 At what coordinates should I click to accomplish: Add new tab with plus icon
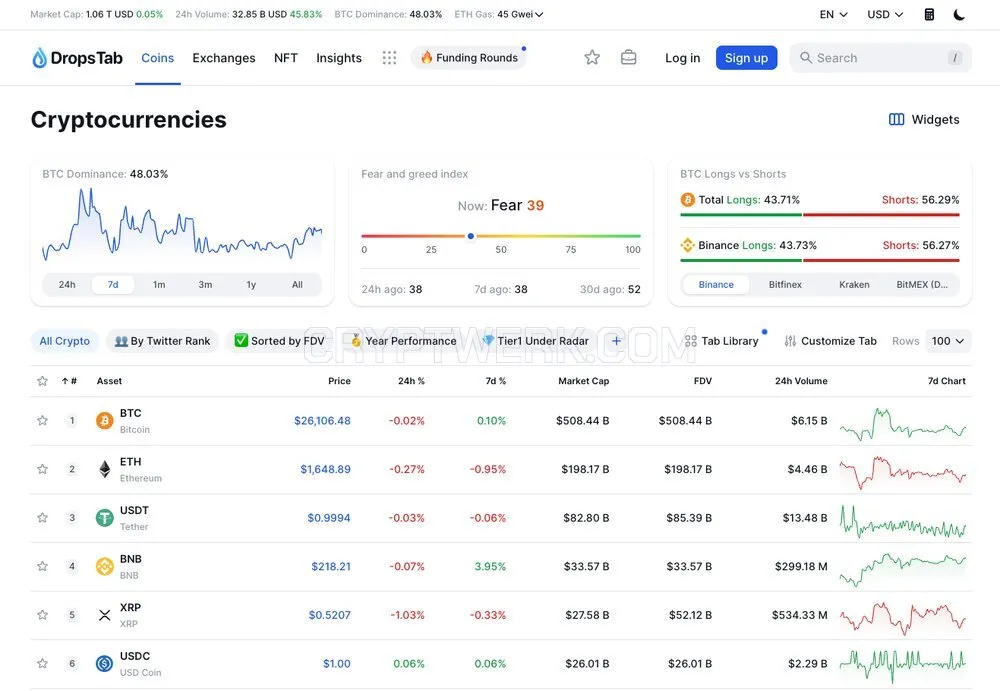pos(616,341)
